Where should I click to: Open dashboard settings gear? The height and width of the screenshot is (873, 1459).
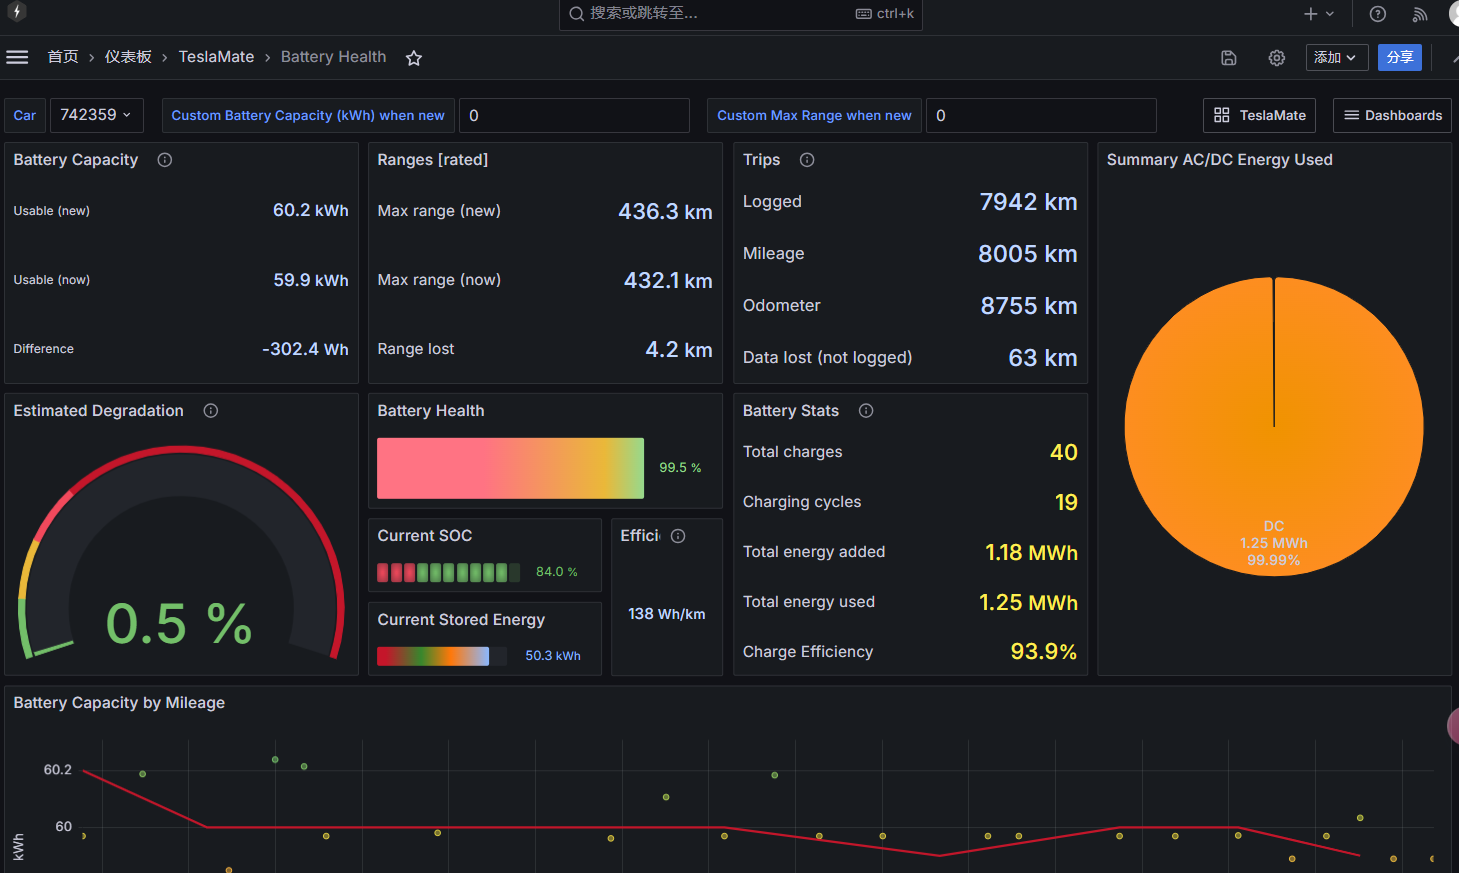tap(1277, 58)
